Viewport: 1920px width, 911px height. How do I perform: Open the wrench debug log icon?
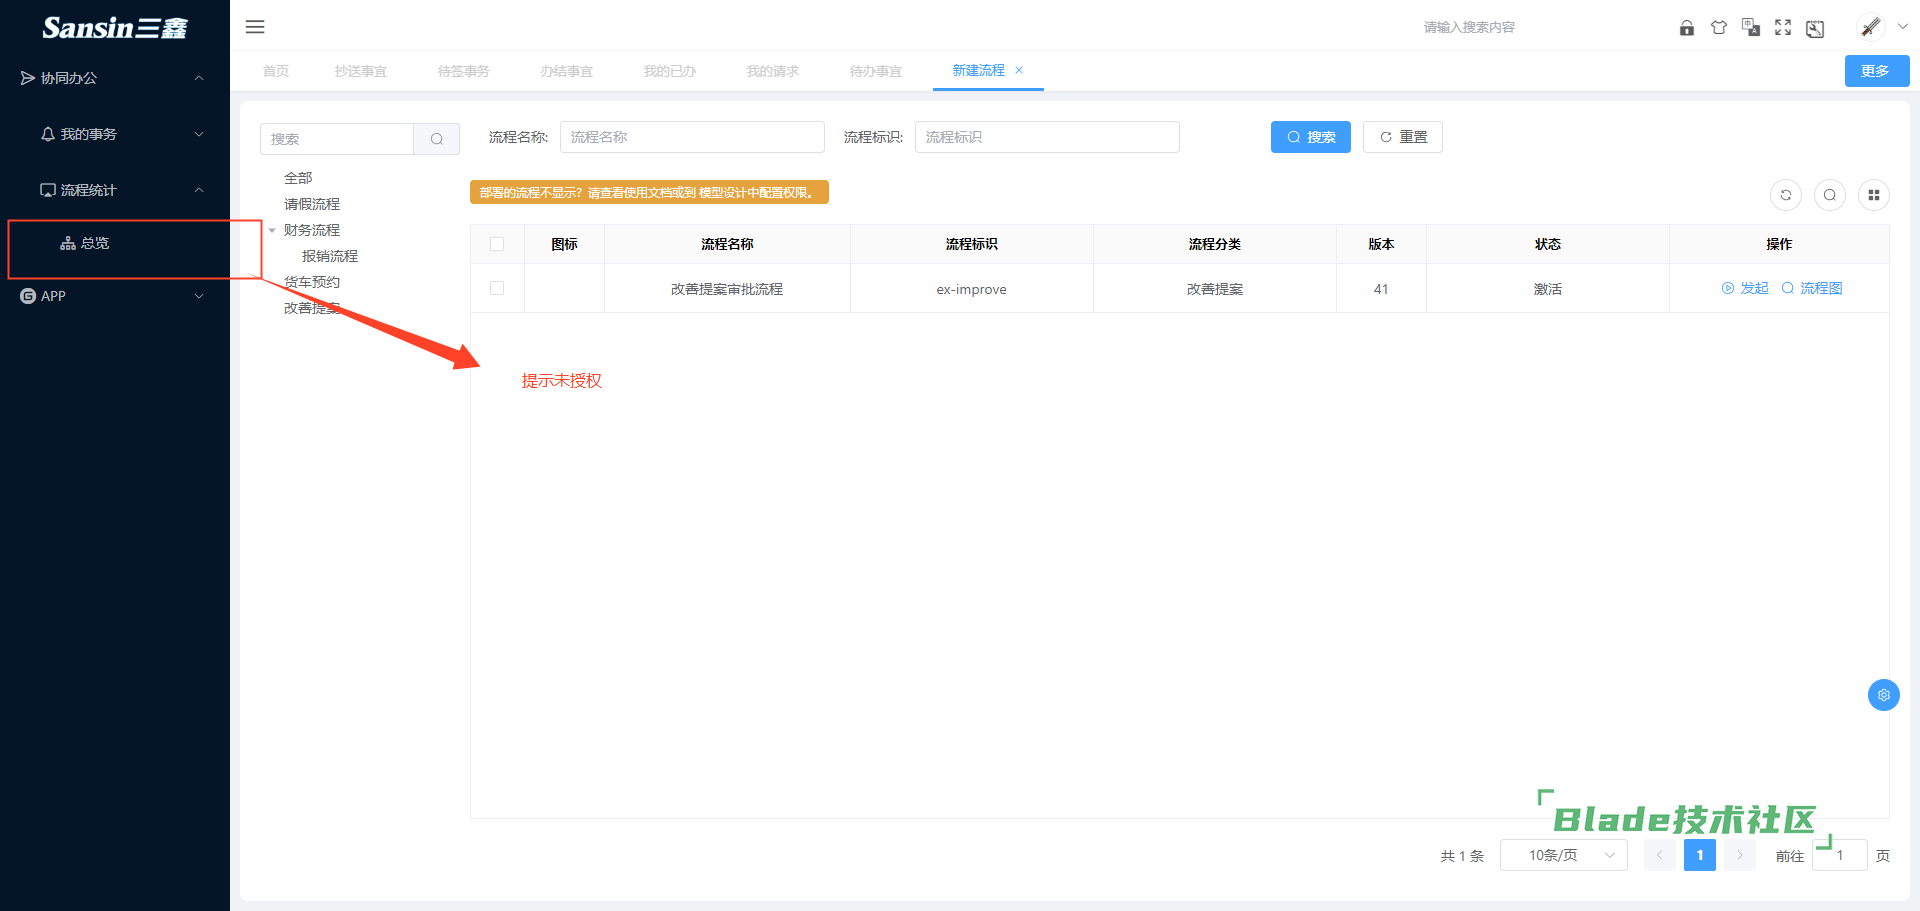click(x=1815, y=28)
